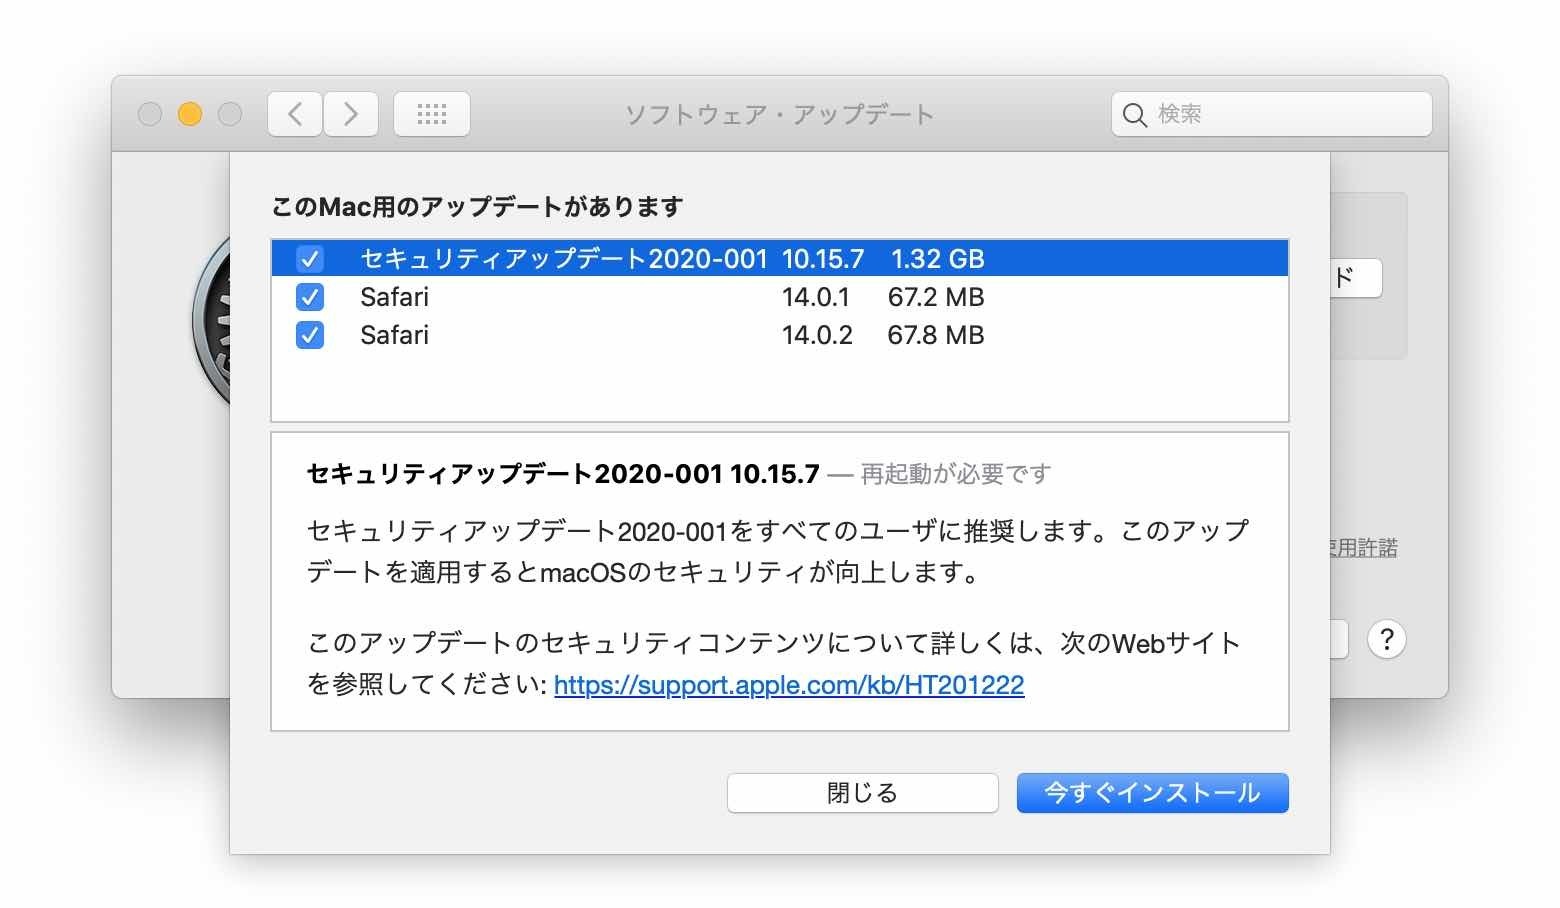Image resolution: width=1560 pixels, height=908 pixels.
Task: Click the bold セキュリティアップデート2020-001 10.15.7 detail title
Action: coord(563,474)
